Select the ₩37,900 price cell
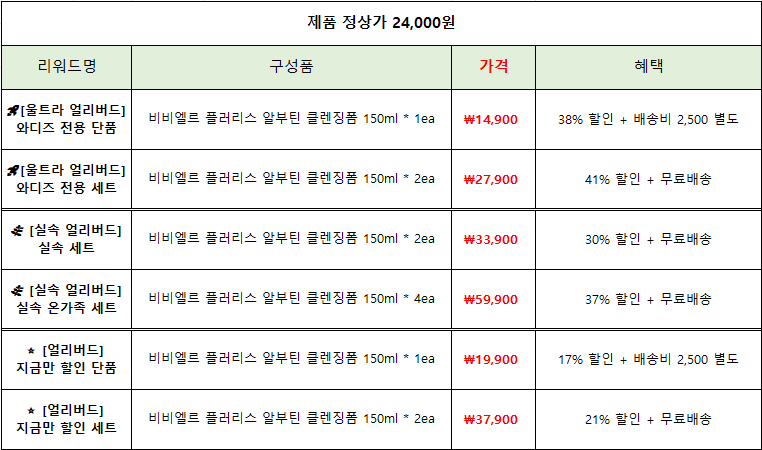This screenshot has width=762, height=450. pos(491,419)
